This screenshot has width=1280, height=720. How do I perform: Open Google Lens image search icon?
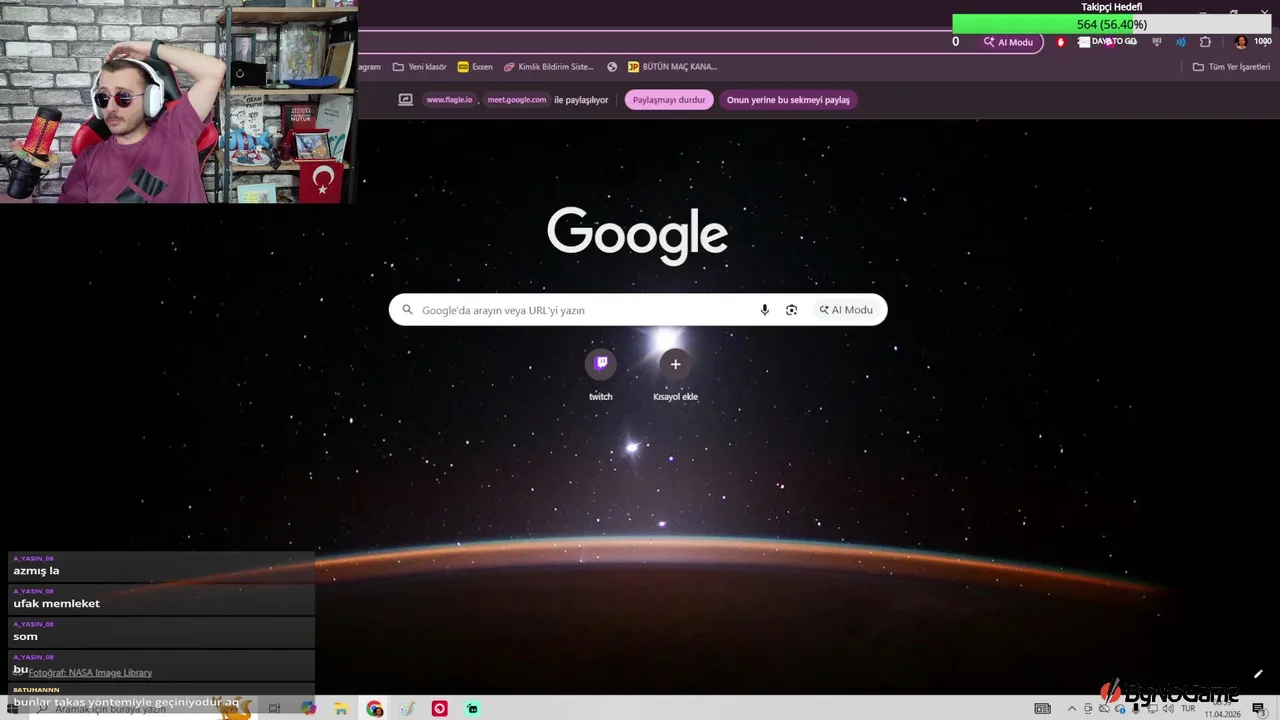[x=791, y=310]
